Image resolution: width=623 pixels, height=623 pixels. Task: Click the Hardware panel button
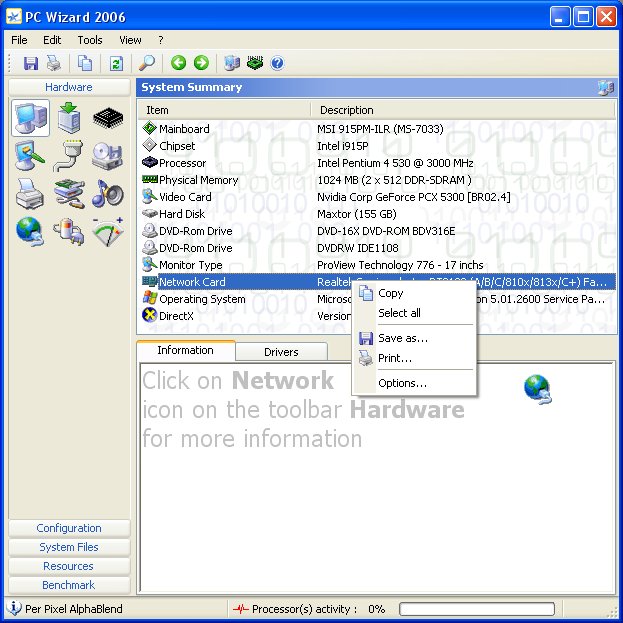pyautogui.click(x=69, y=87)
